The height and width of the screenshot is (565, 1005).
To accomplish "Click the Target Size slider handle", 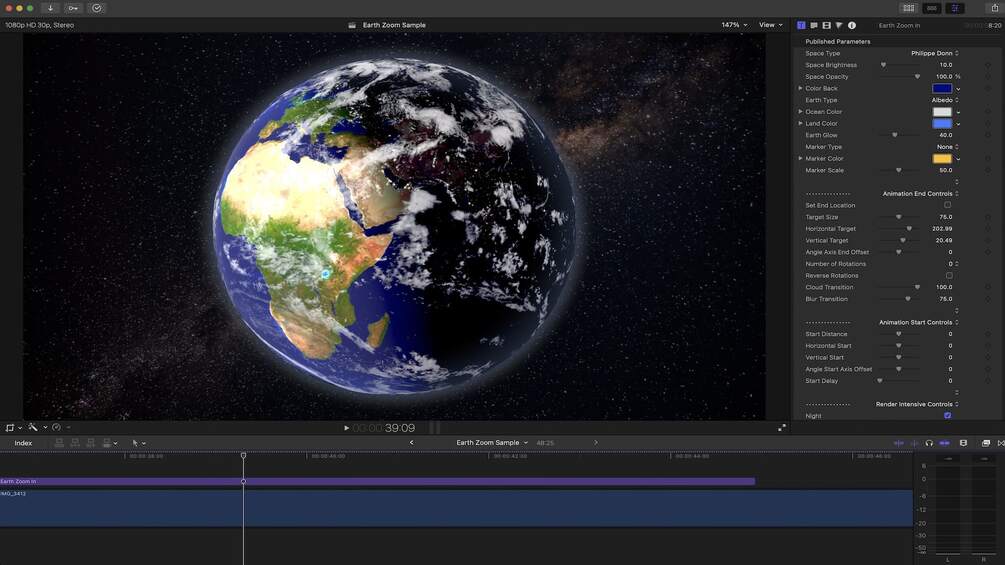I will (899, 217).
